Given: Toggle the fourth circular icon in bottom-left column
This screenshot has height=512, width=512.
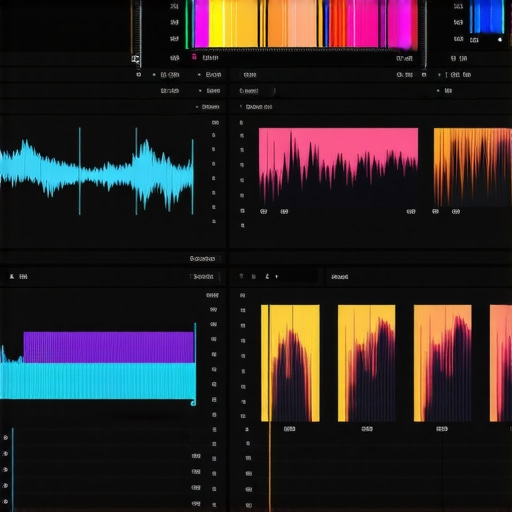Looking at the screenshot, I should pos(6,486).
